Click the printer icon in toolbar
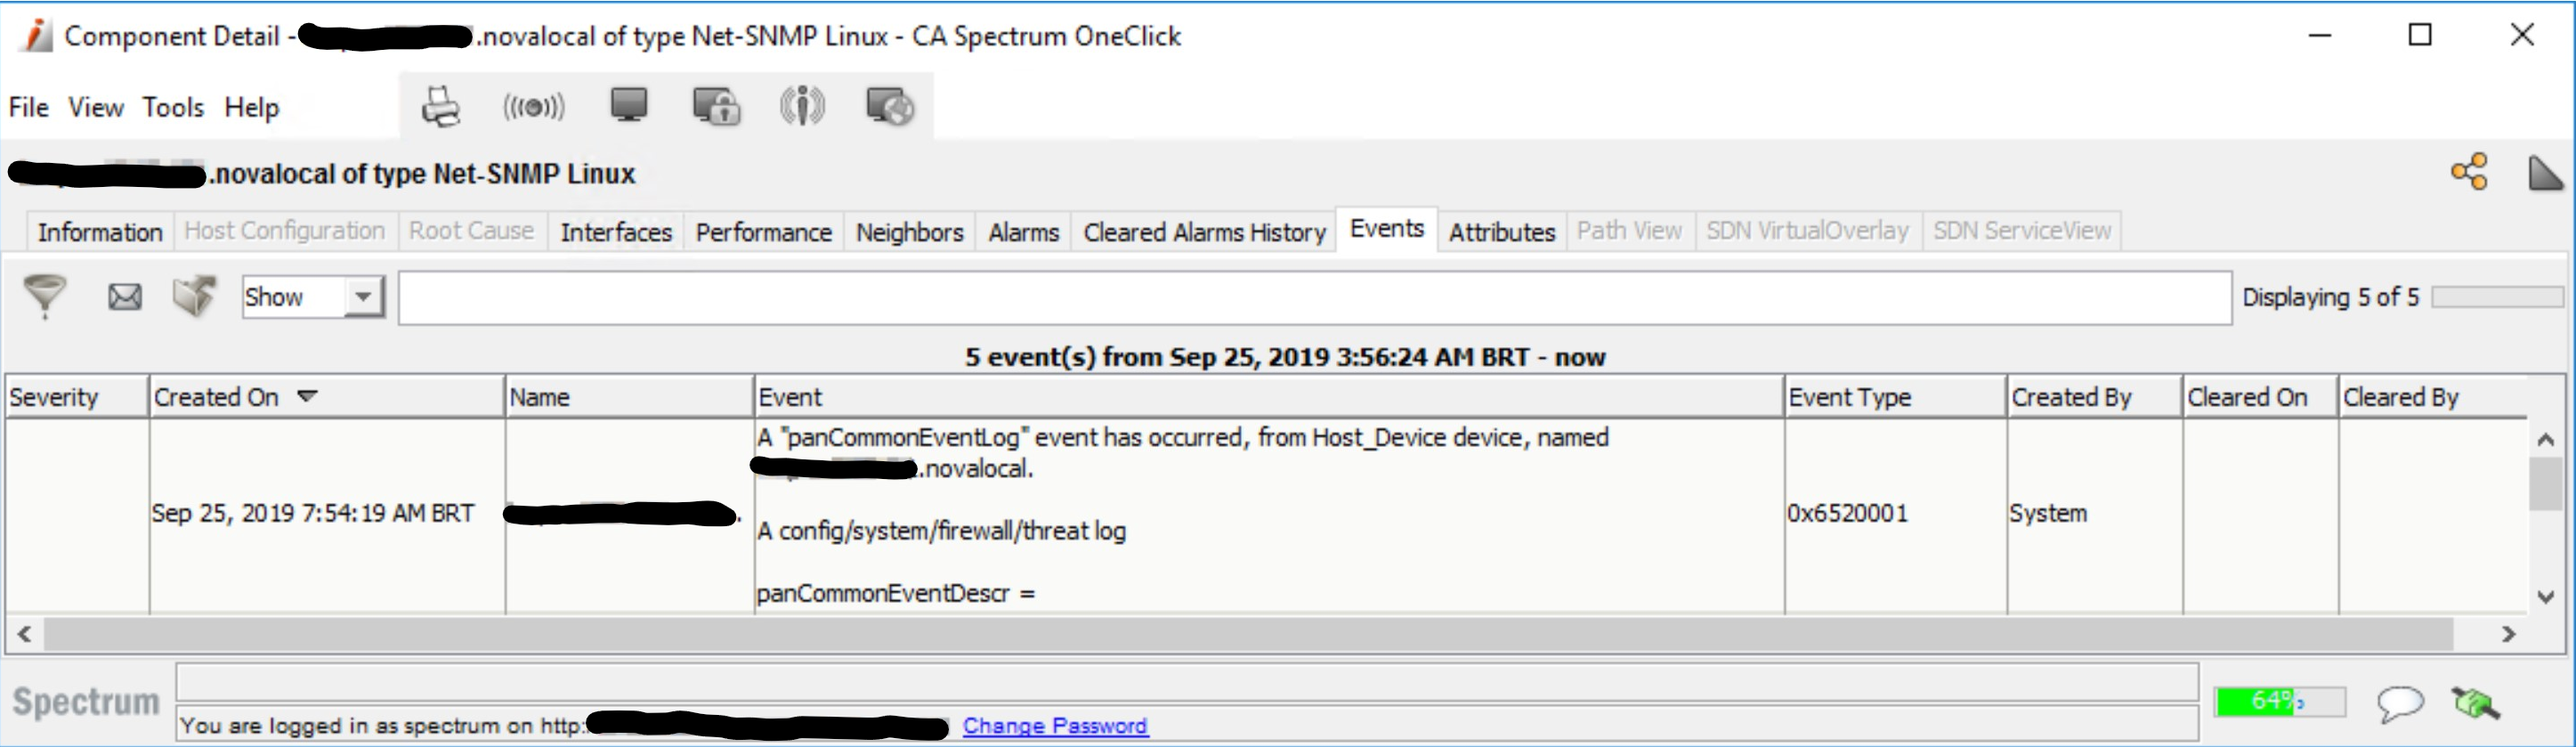This screenshot has height=747, width=2576. pyautogui.click(x=440, y=107)
